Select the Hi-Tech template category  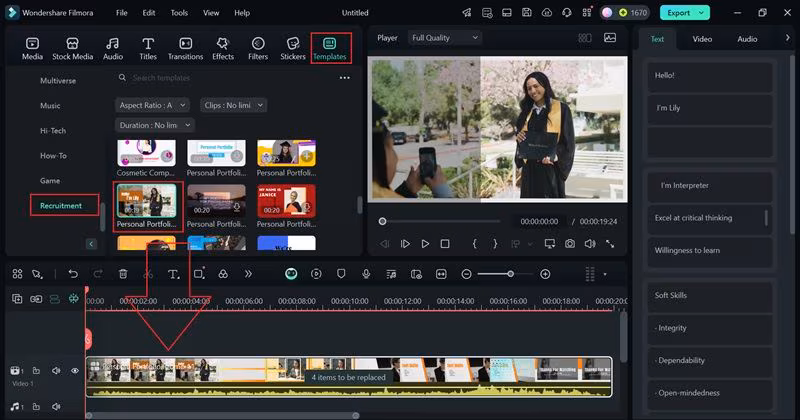coord(53,131)
